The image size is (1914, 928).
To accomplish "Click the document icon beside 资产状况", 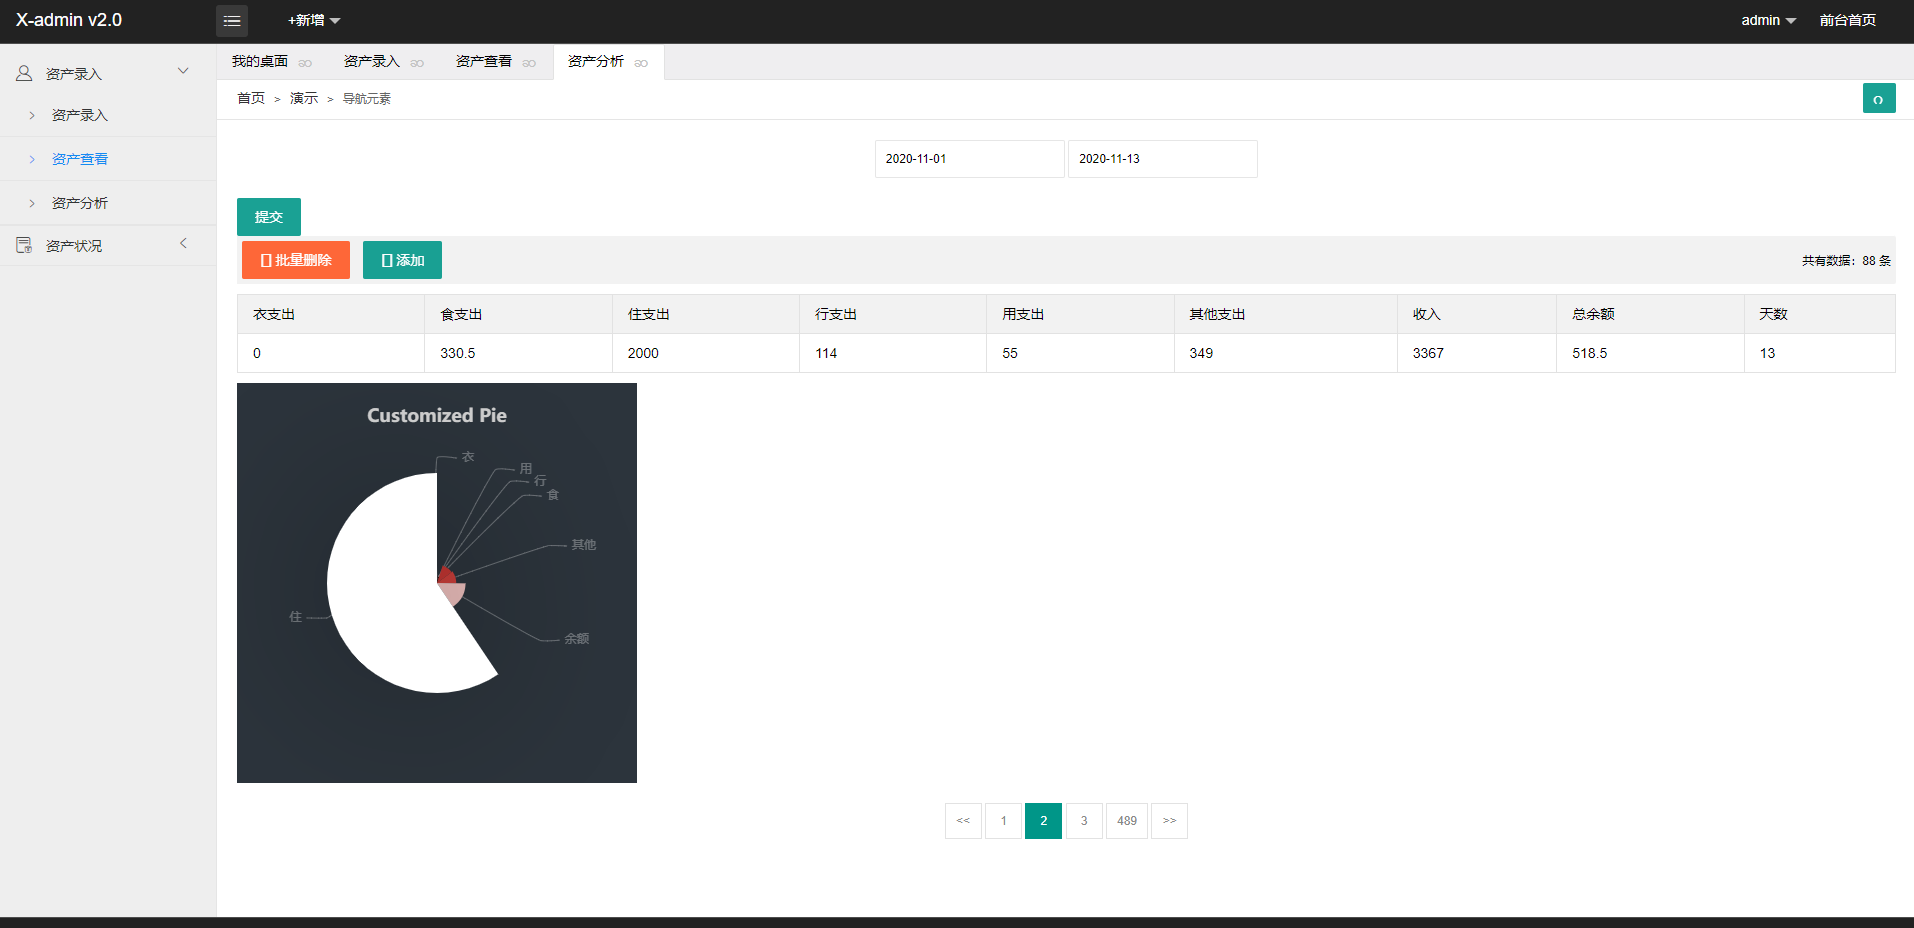I will [24, 245].
